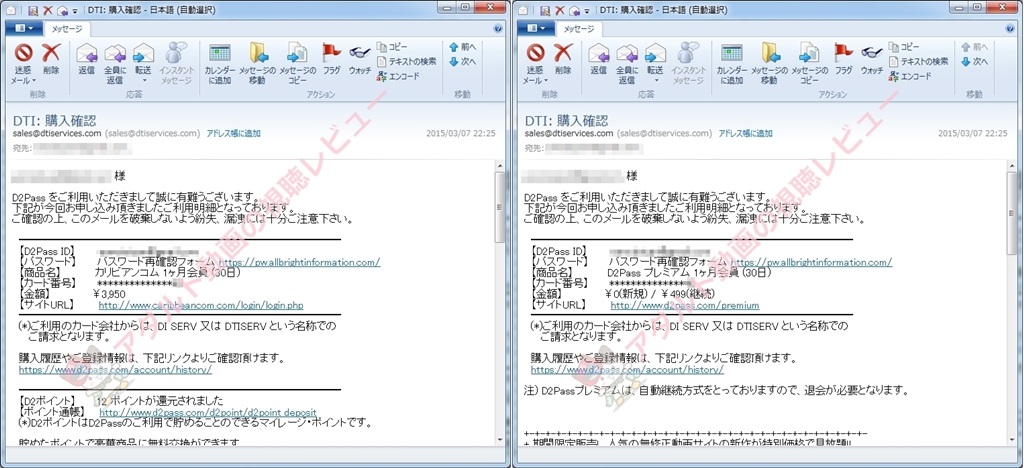The height and width of the screenshot is (468, 1024).
Task: Expand Junk Mail dropdown arrow in left window
Action: pos(35,81)
